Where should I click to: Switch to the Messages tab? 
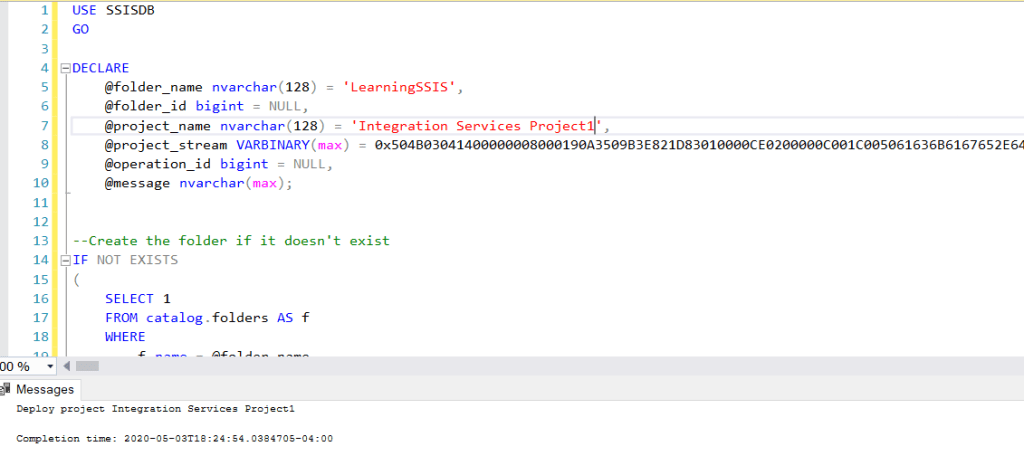(x=45, y=389)
